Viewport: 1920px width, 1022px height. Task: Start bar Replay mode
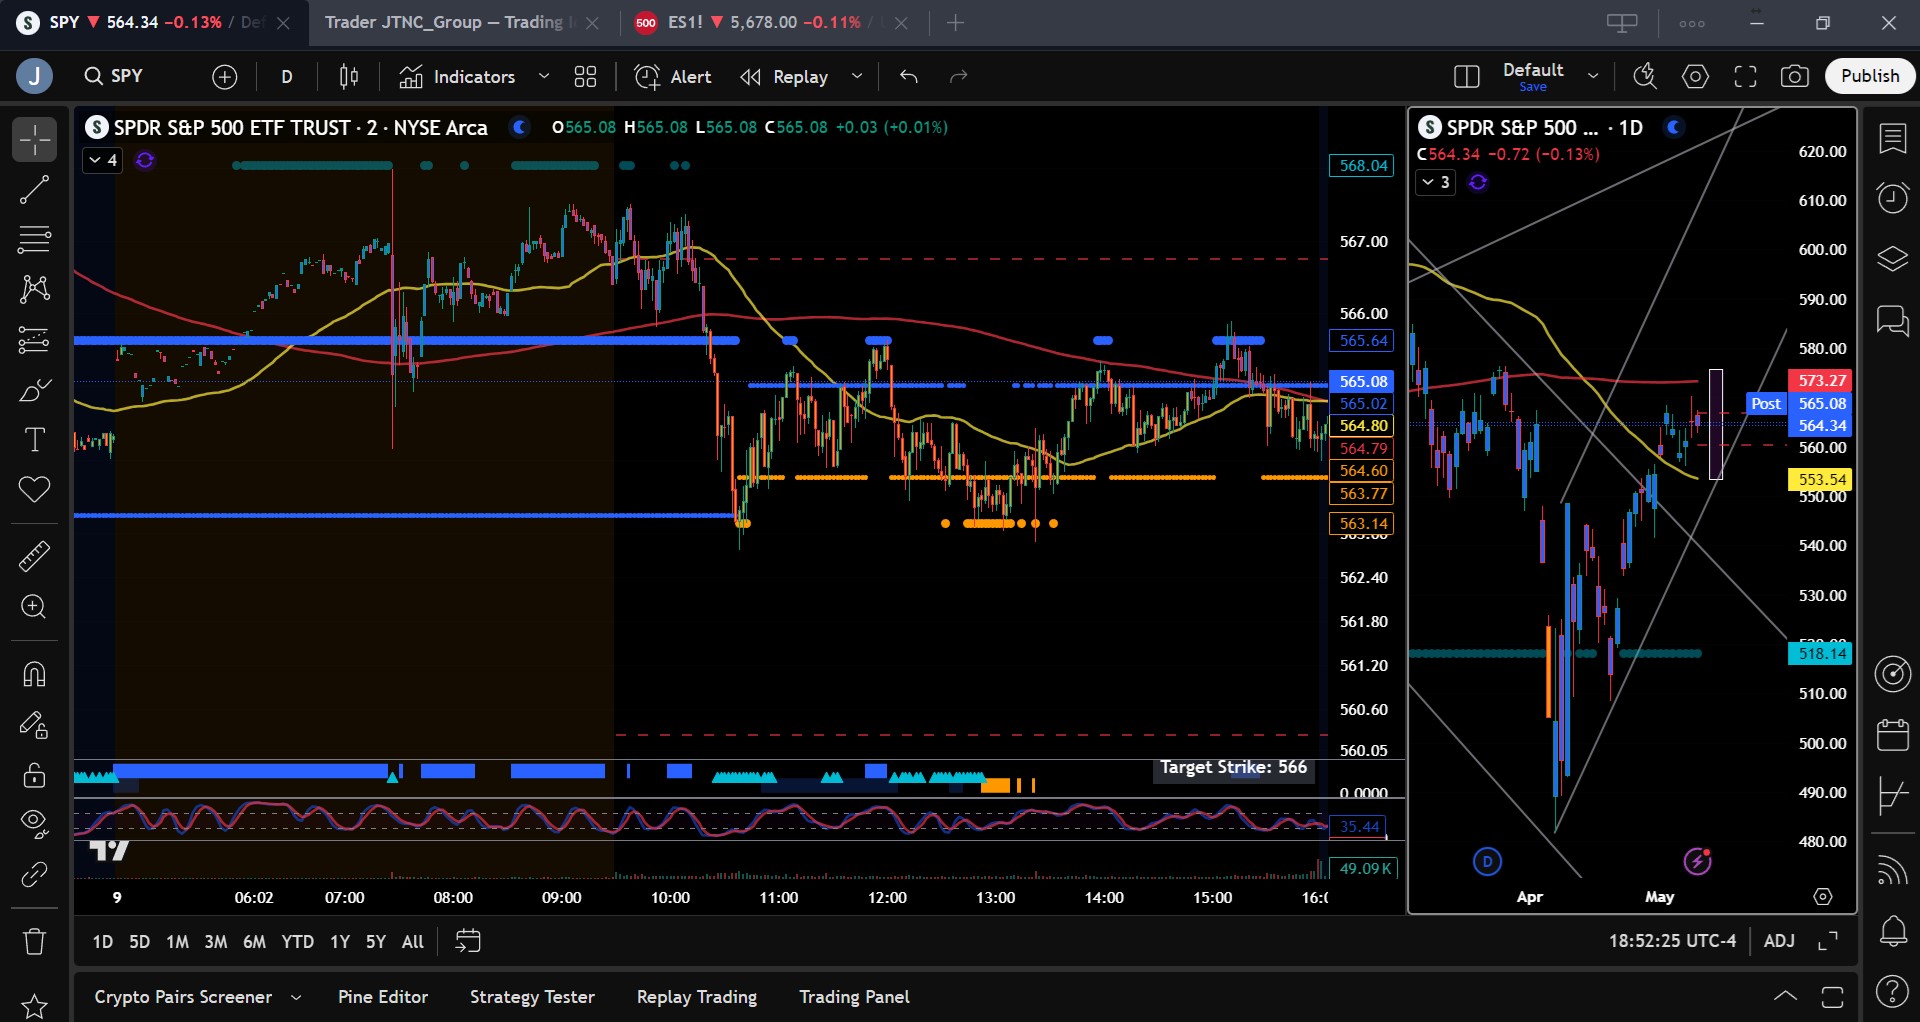click(x=785, y=76)
